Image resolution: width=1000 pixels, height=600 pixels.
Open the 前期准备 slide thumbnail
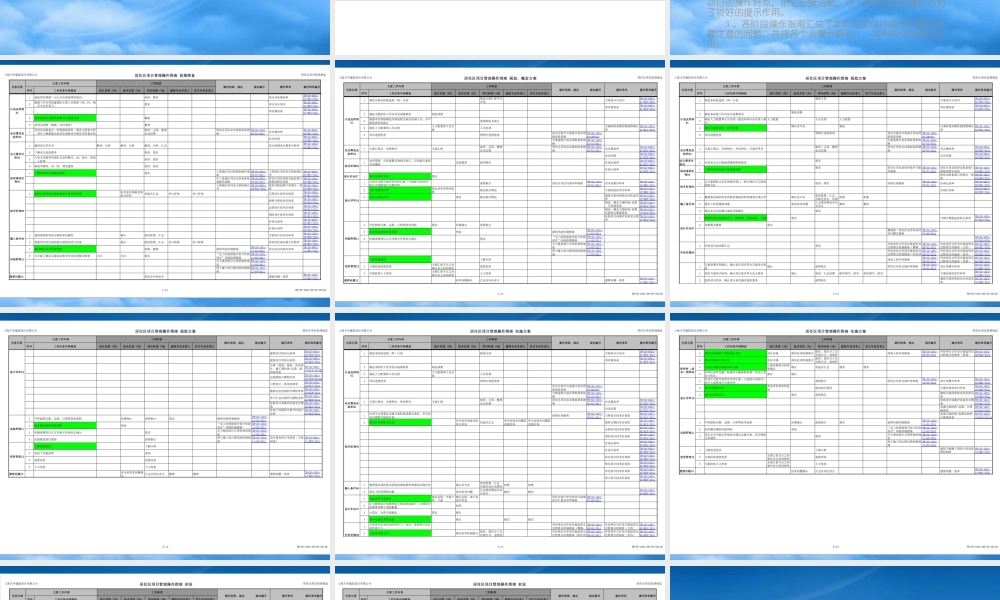tap(165, 184)
